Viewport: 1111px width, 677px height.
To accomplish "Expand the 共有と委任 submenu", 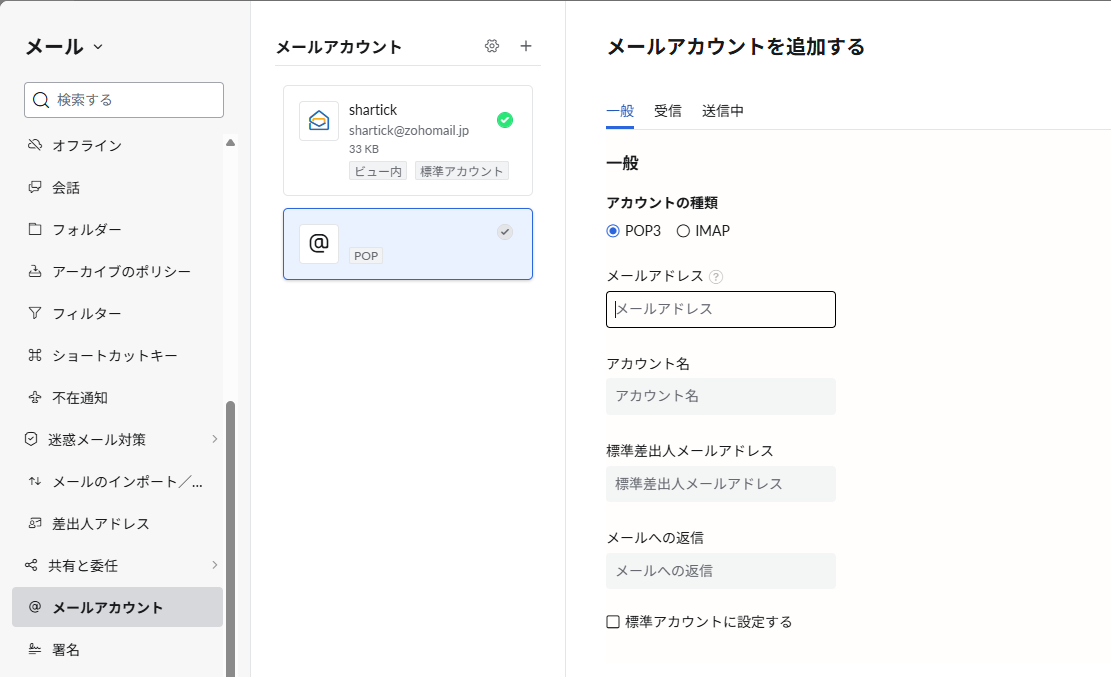I will (x=214, y=565).
